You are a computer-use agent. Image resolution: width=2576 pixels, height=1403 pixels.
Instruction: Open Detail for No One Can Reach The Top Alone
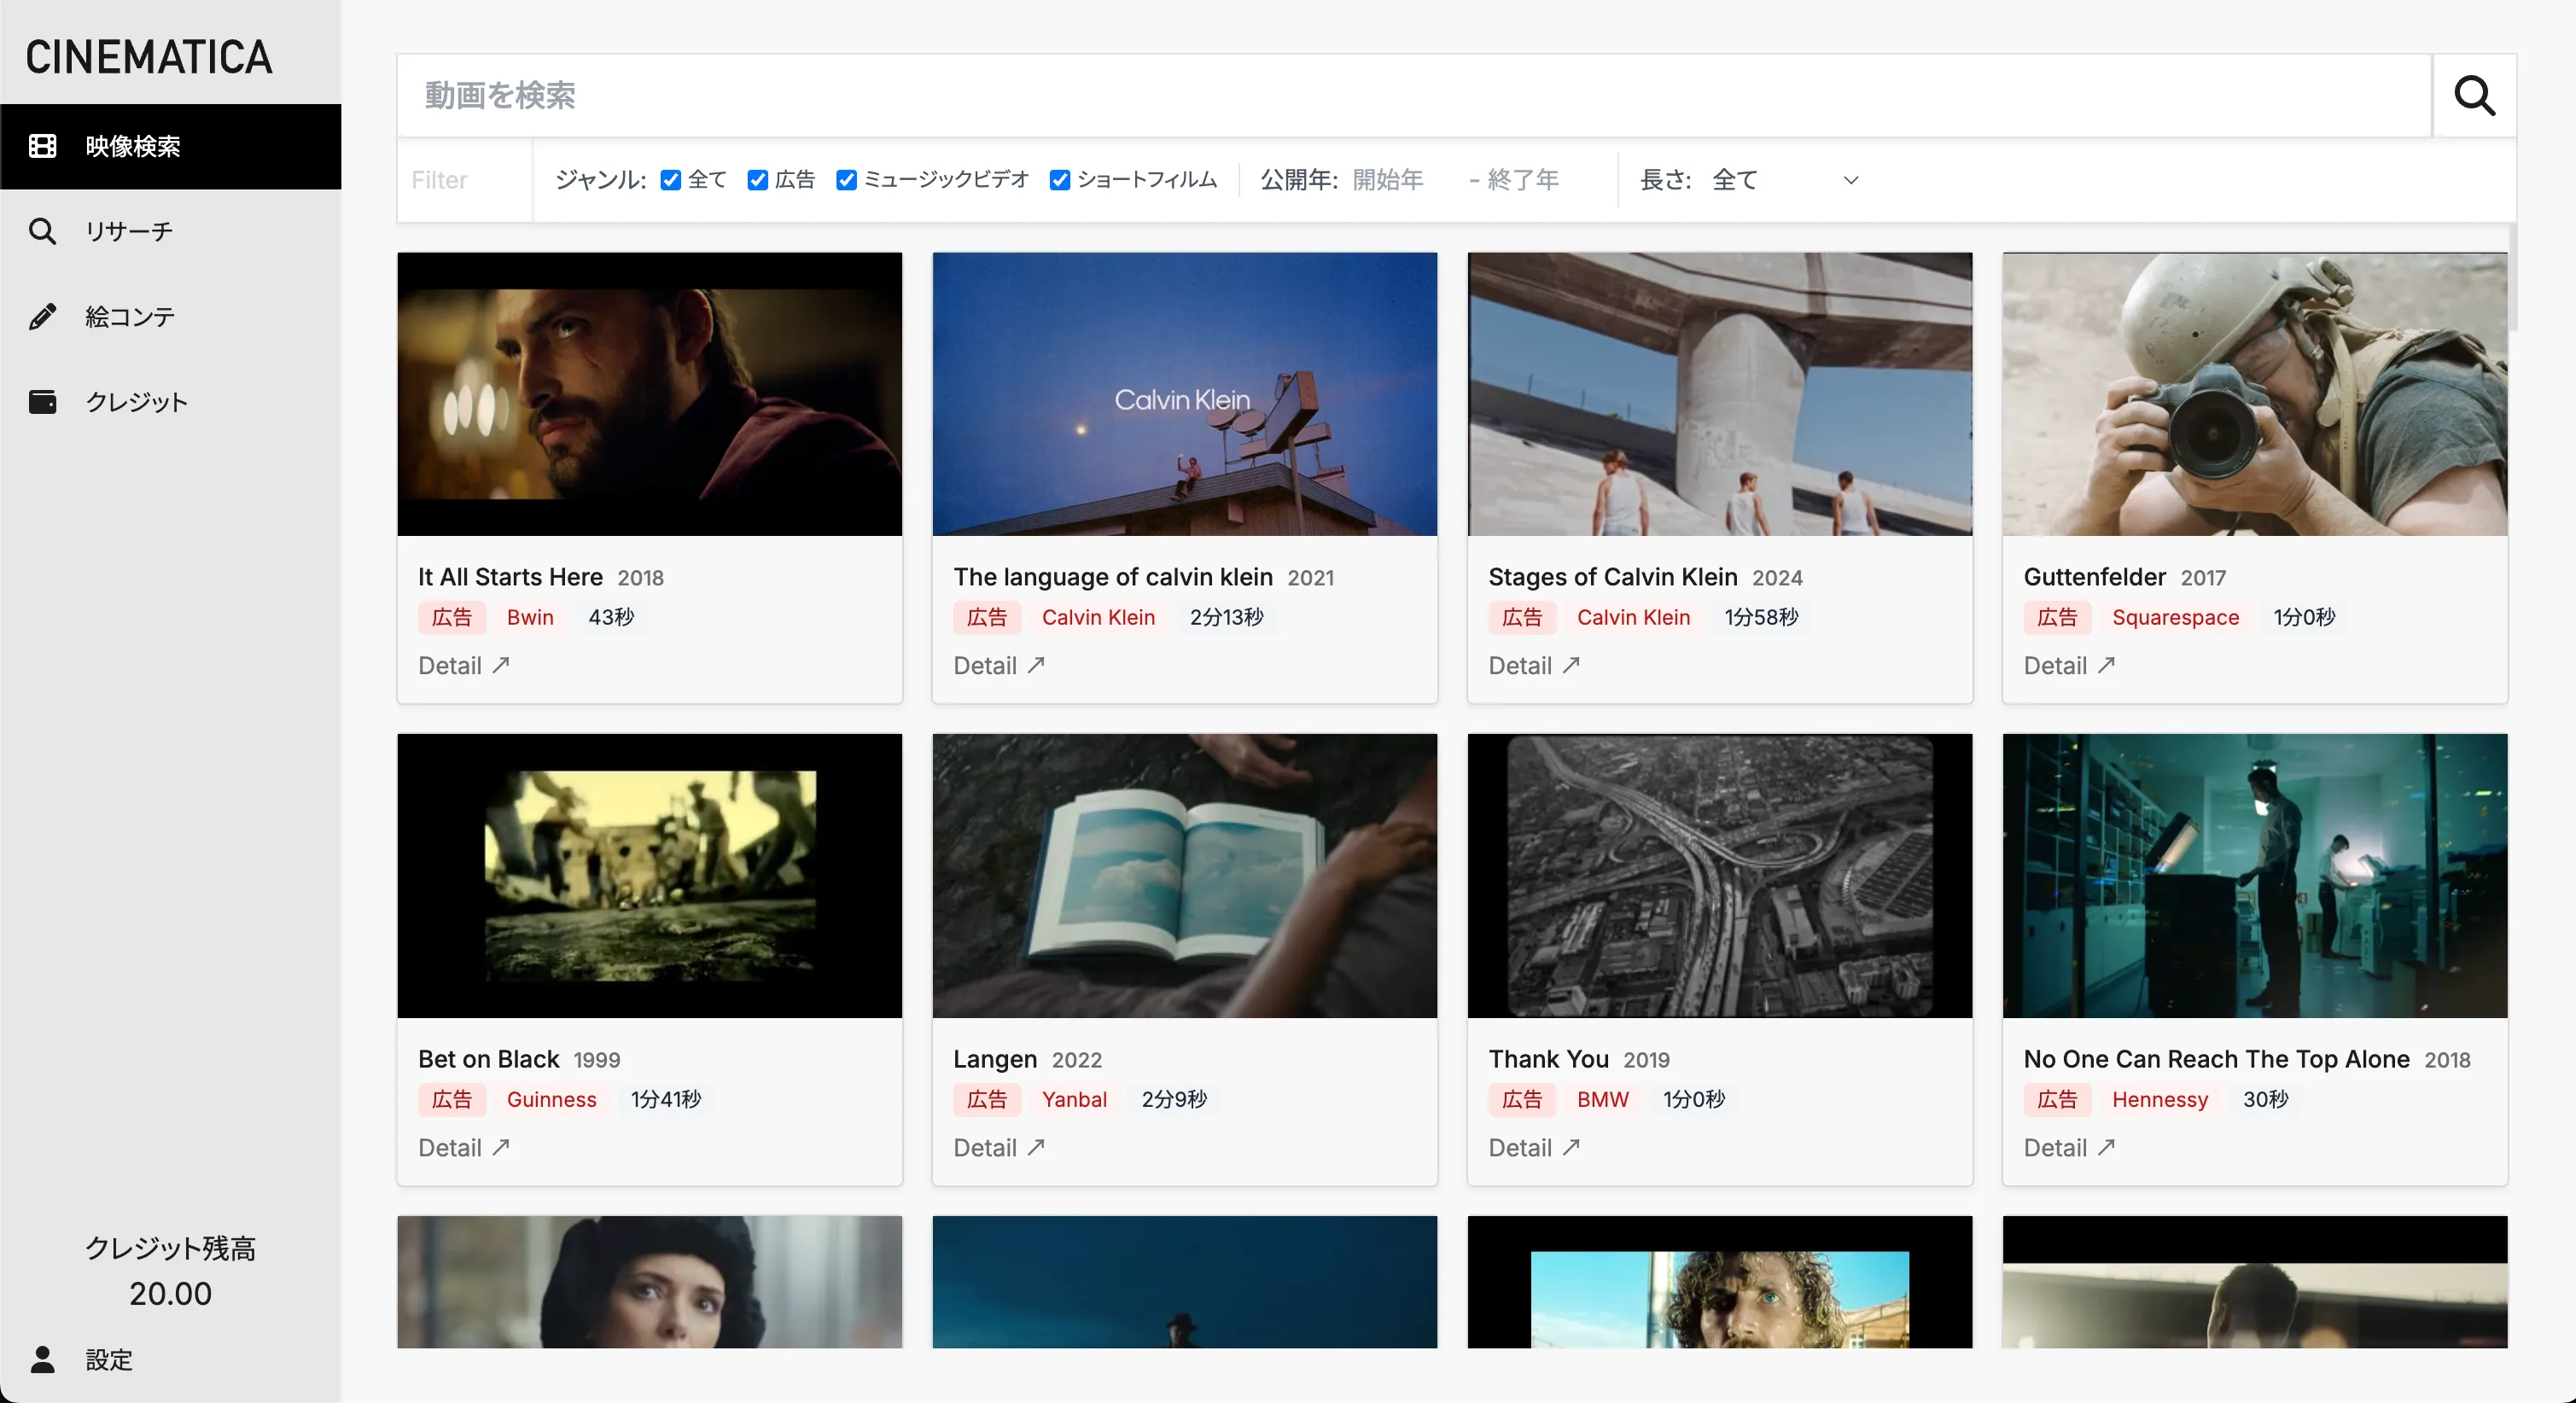point(2069,1147)
